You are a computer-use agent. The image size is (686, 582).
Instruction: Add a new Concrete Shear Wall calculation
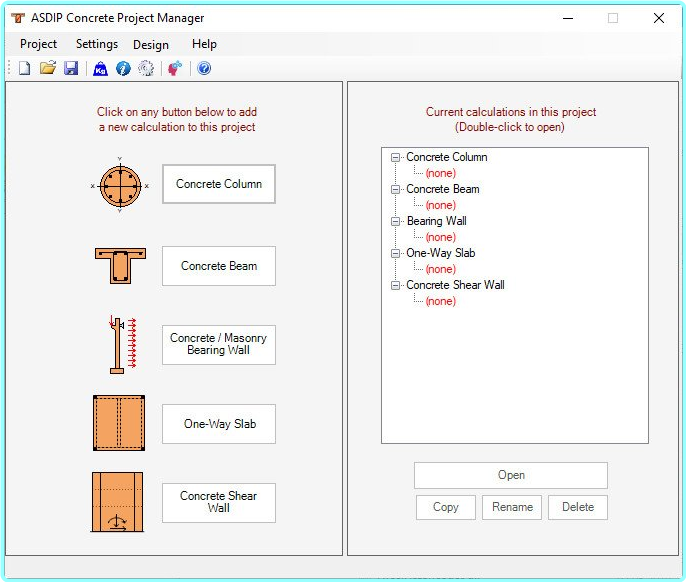coord(219,502)
